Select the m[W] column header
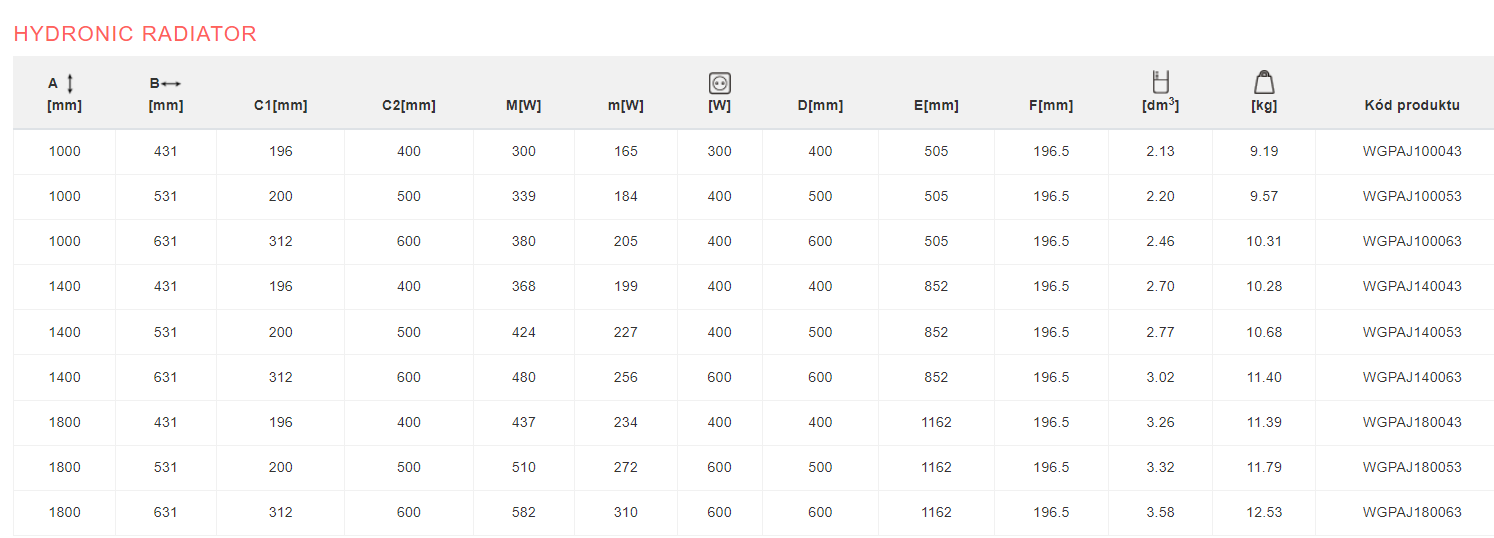1494x538 pixels. (626, 105)
